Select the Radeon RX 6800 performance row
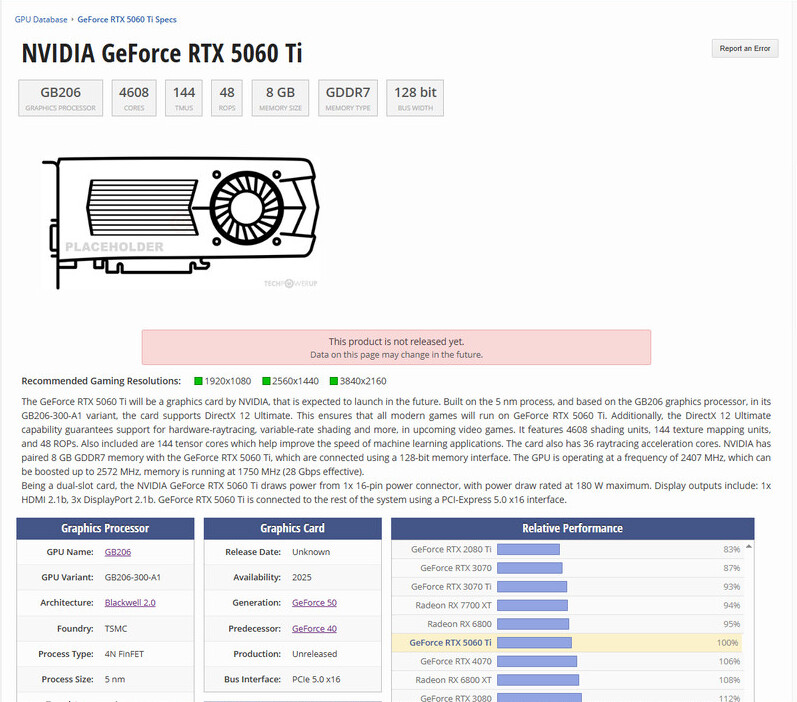Screen dimensions: 797x702 567,624
